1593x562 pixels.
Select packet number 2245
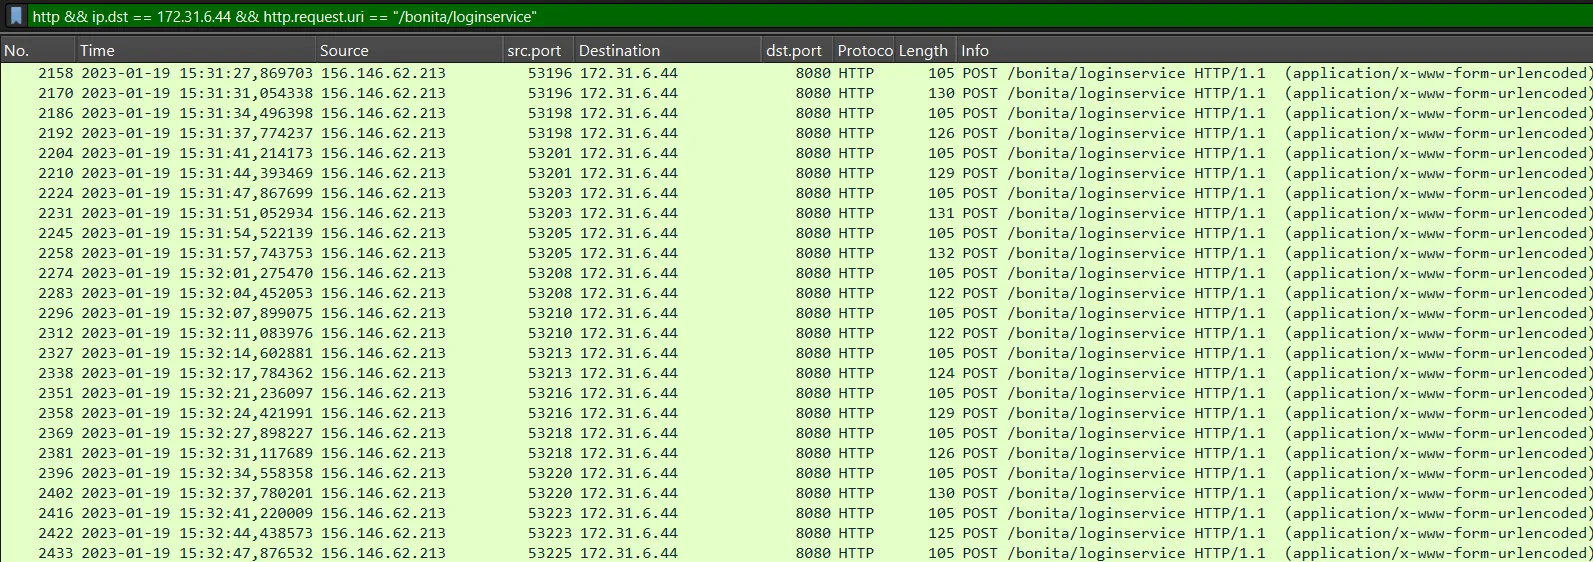(796, 233)
